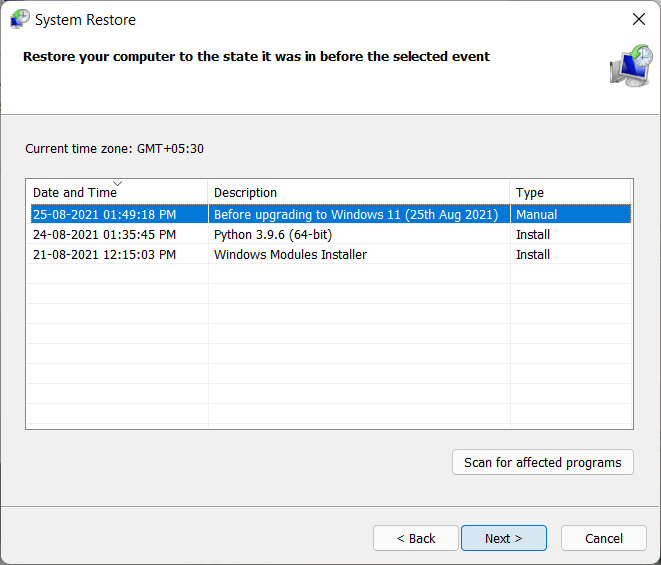
Task: Click the Python 3.9.6 (64-bit) description
Action: click(x=273, y=234)
